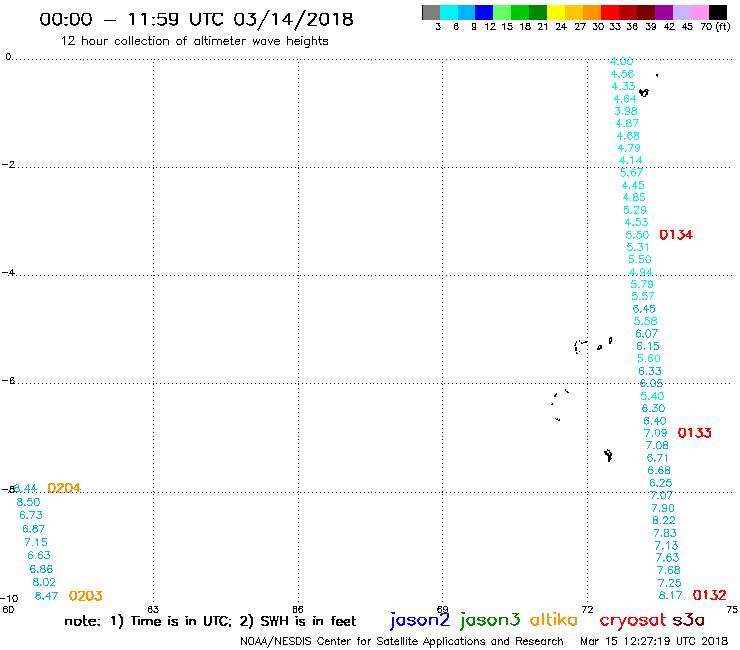Click the longitude axis label 63
The height and width of the screenshot is (650, 740).
pos(153,609)
